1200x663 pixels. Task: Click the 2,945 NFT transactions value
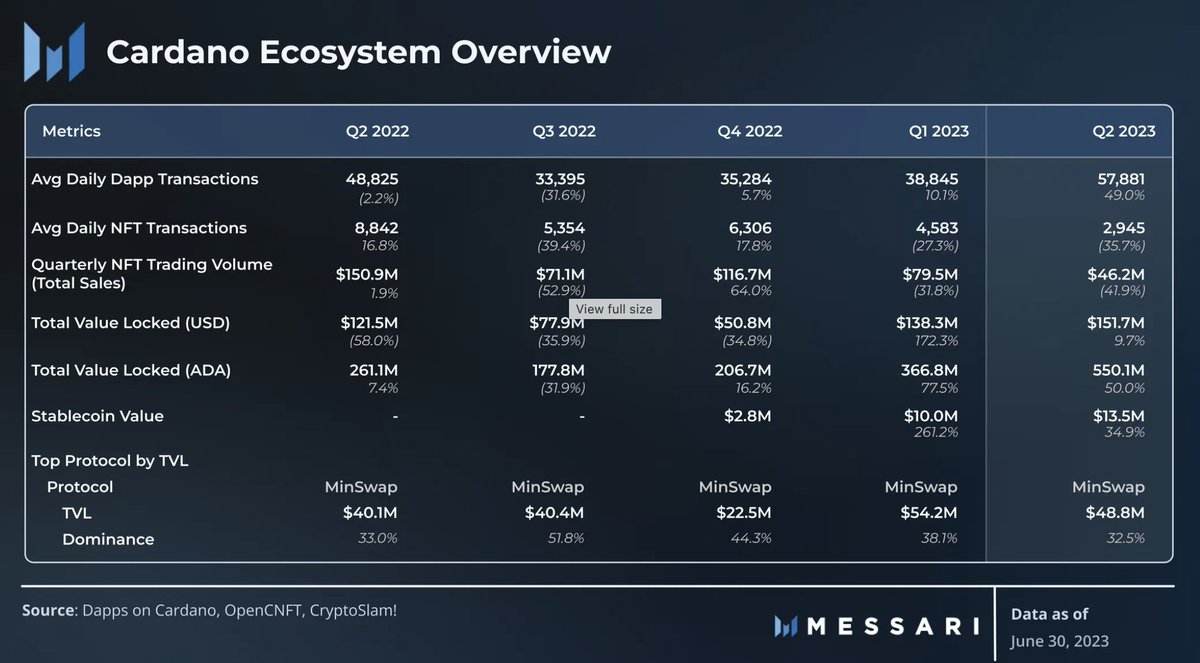pos(1124,228)
